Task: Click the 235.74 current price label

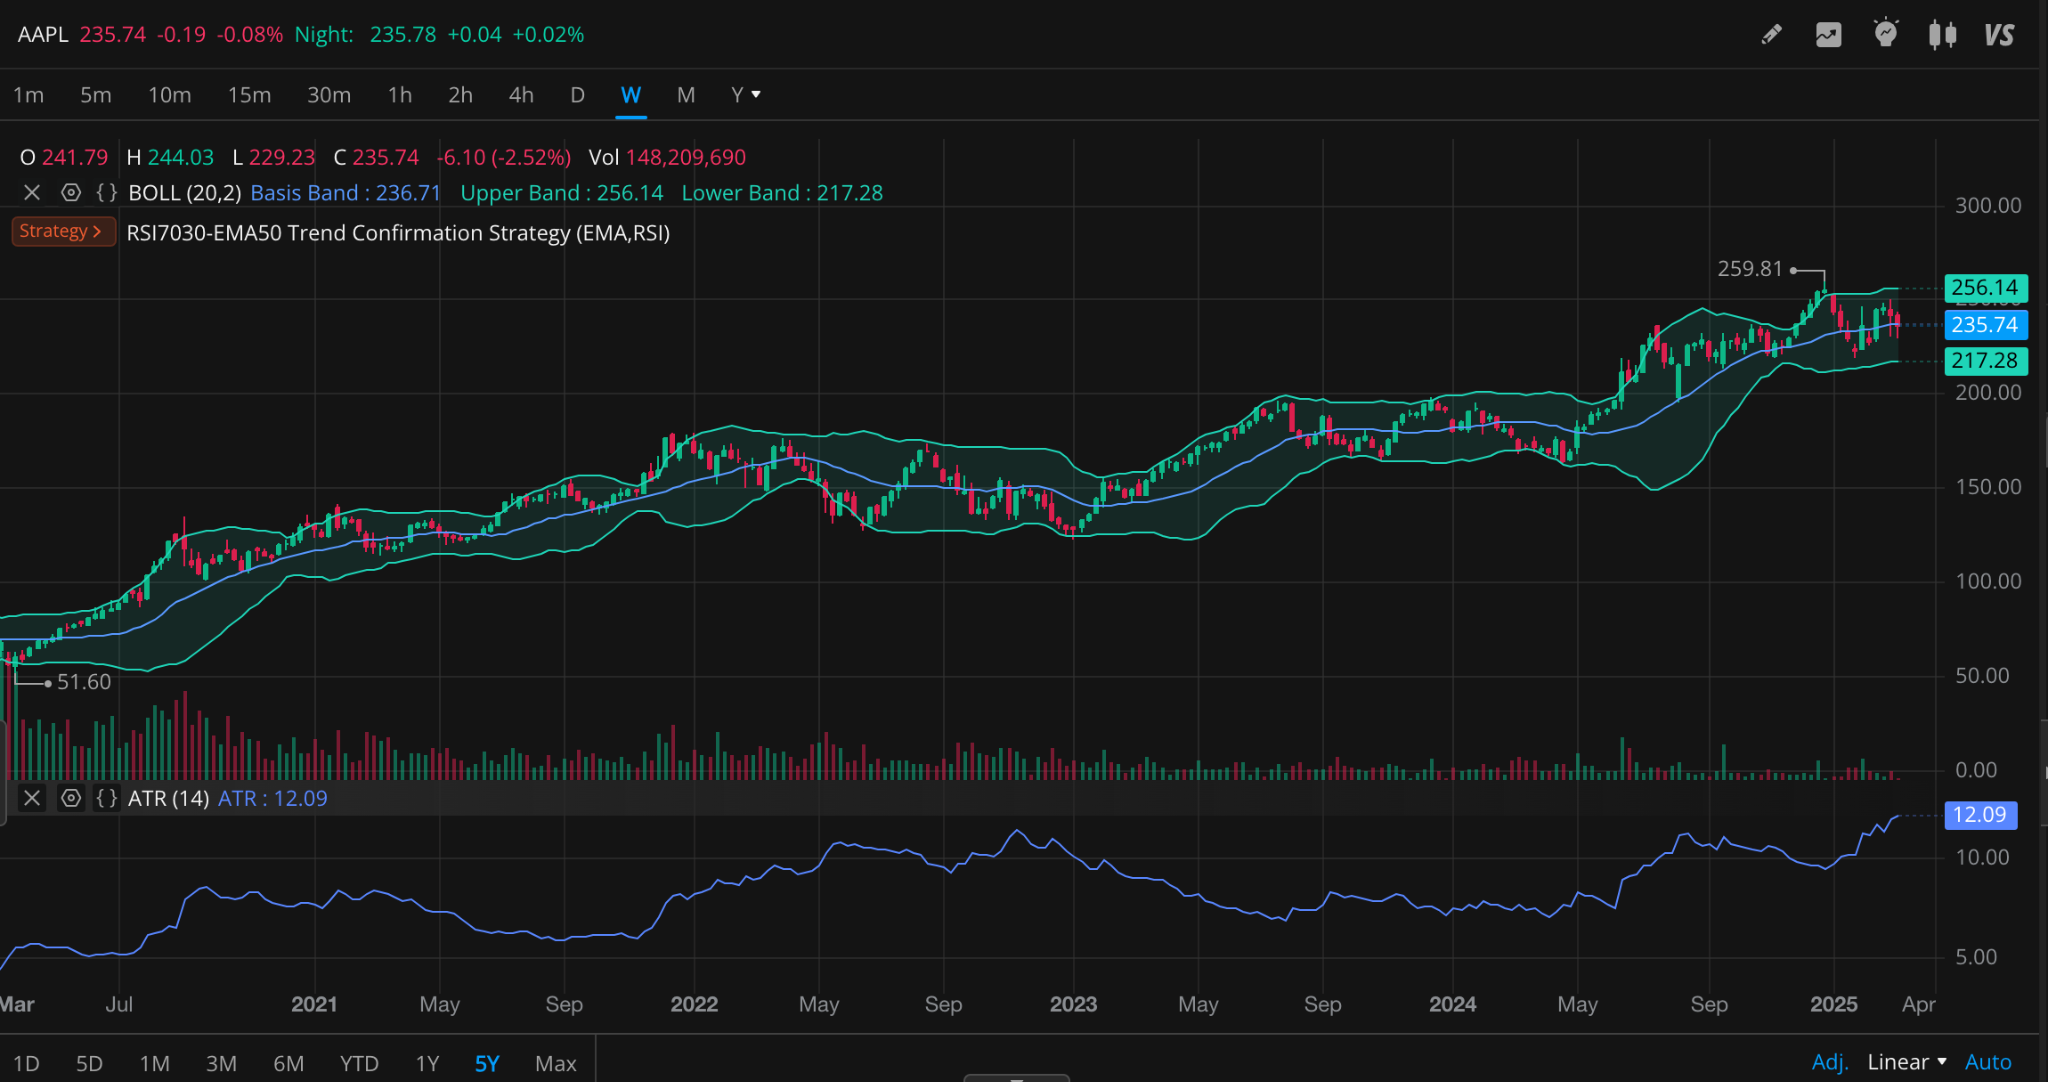Action: (x=1984, y=325)
